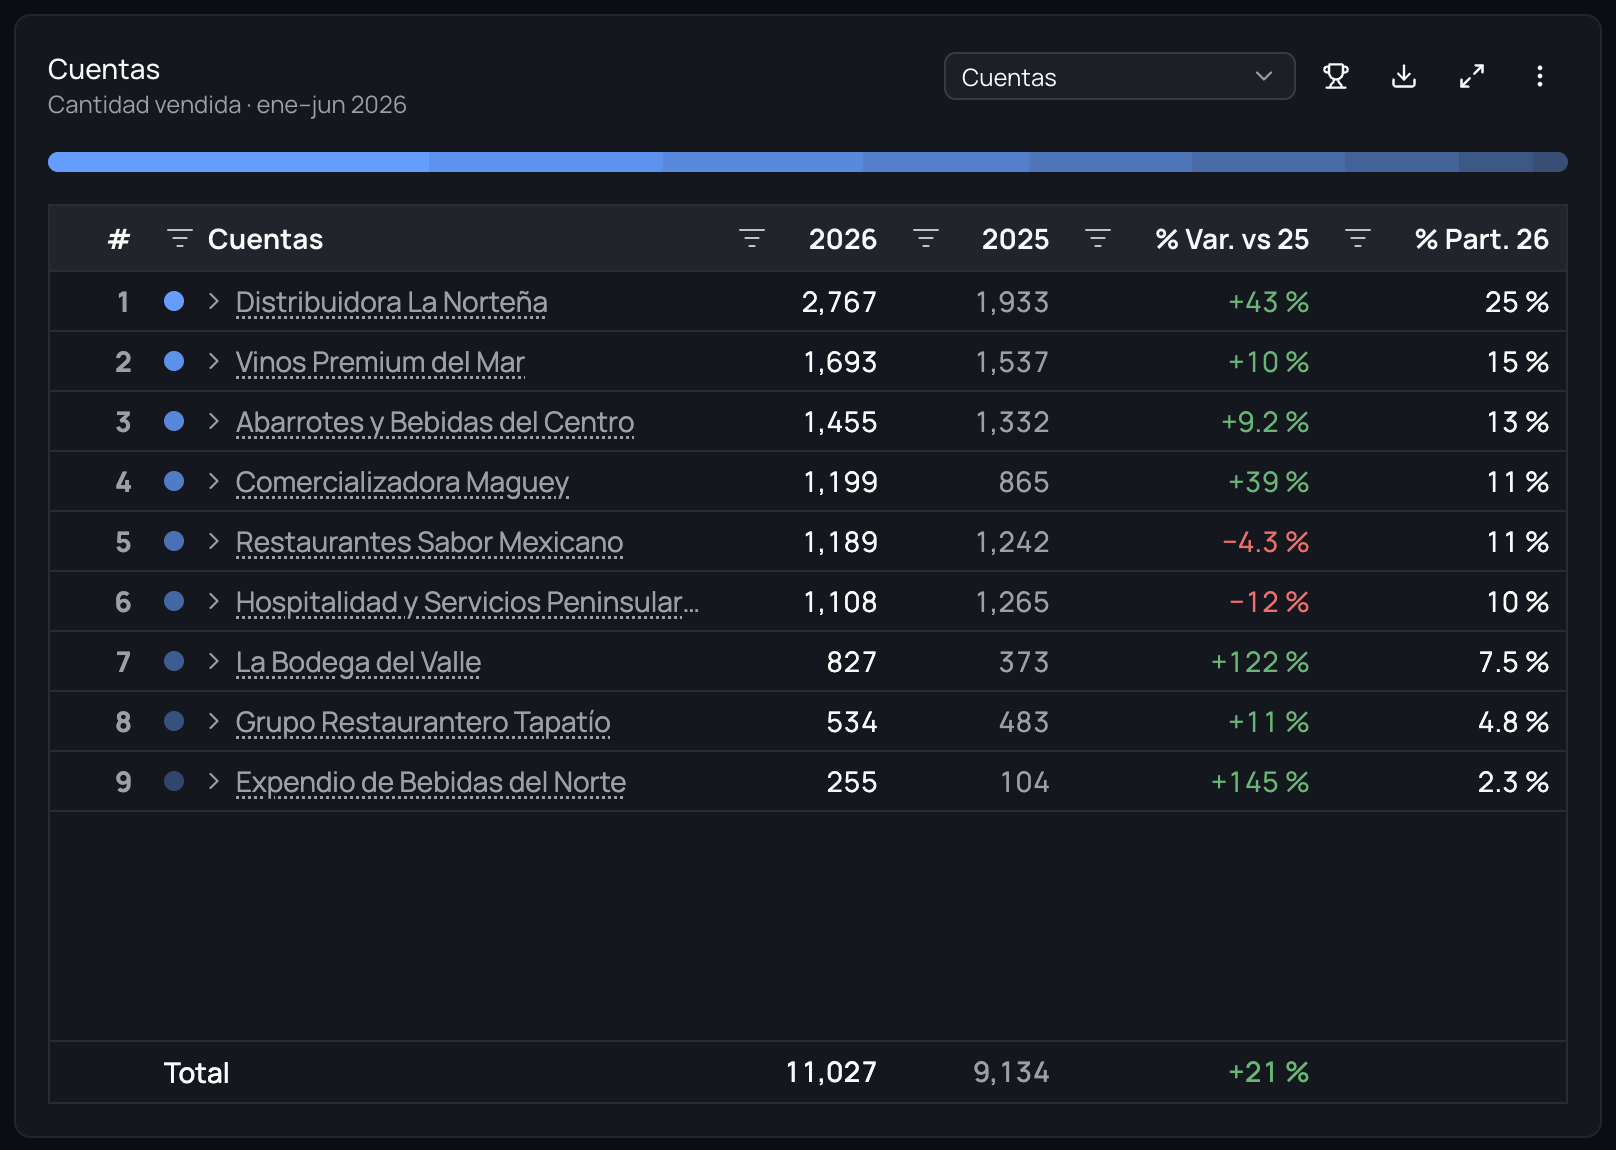Viewport: 1616px width, 1150px height.
Task: Click the Cuentas column header
Action: click(265, 239)
